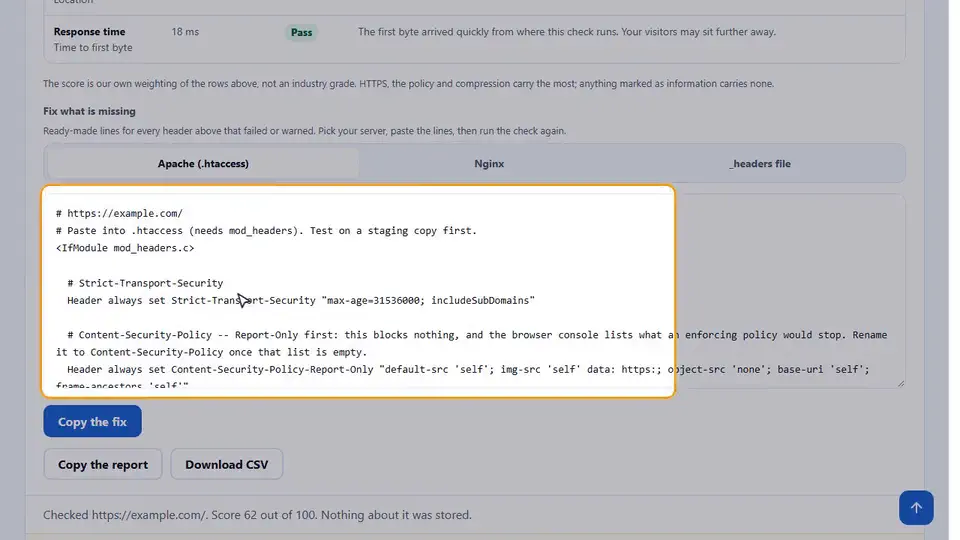Click the 'Header always set Strict-Transport-Security' line
The width and height of the screenshot is (960, 540).
pos(301,300)
